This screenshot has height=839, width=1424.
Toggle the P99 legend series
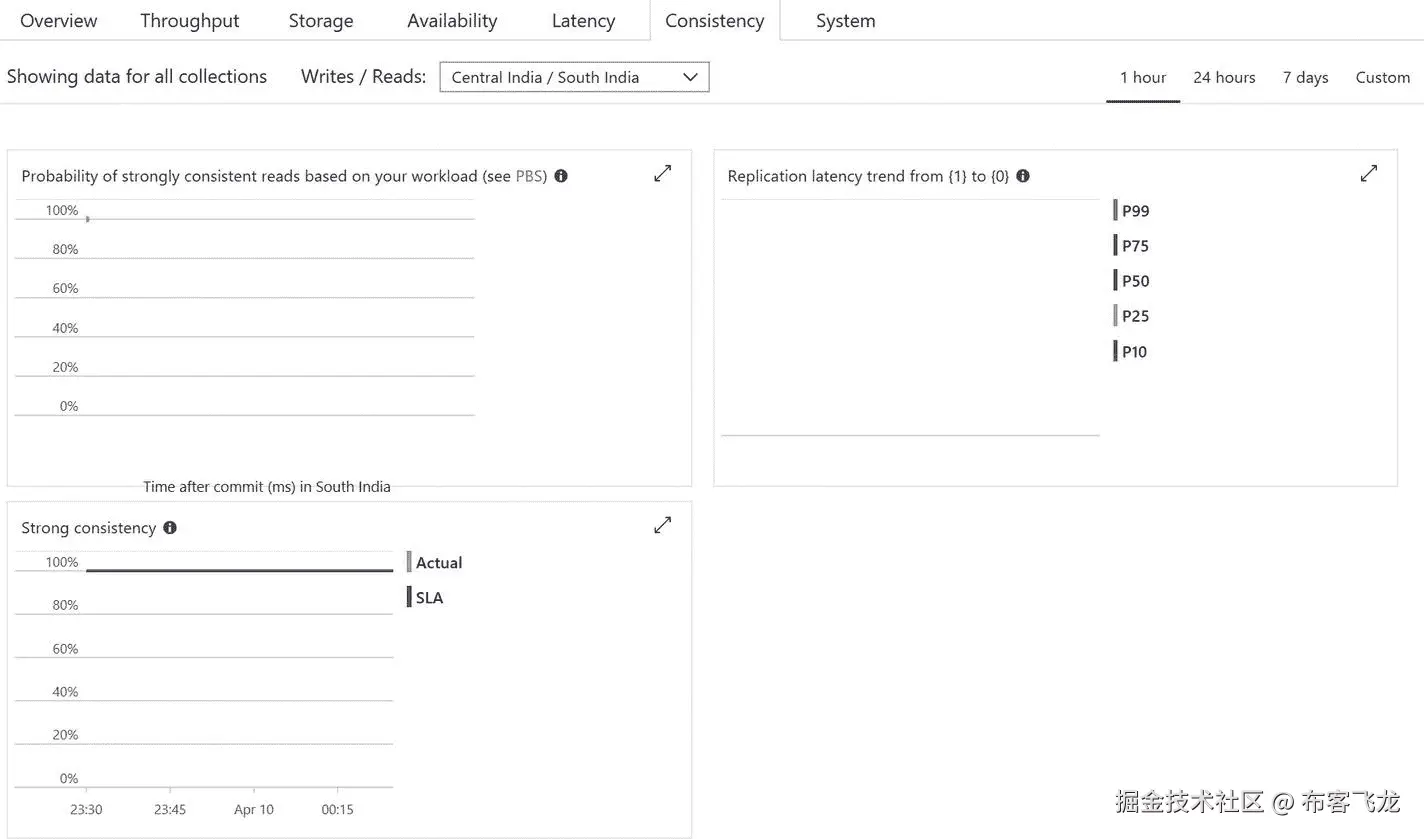tap(1135, 211)
